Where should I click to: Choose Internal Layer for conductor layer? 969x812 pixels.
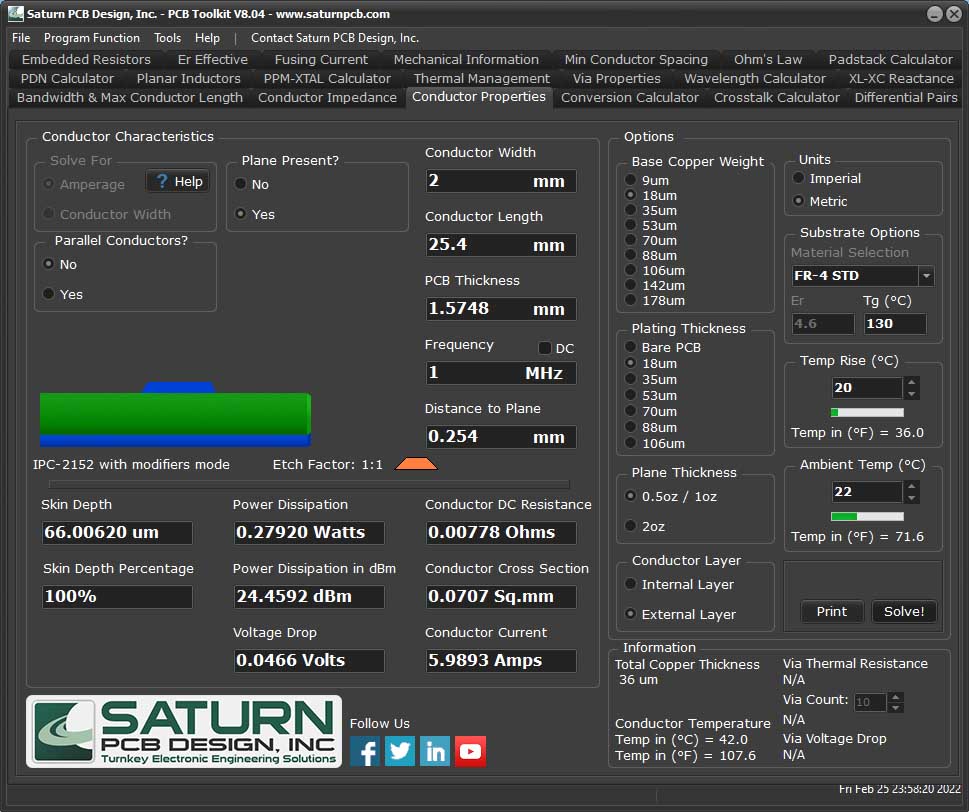click(x=631, y=584)
